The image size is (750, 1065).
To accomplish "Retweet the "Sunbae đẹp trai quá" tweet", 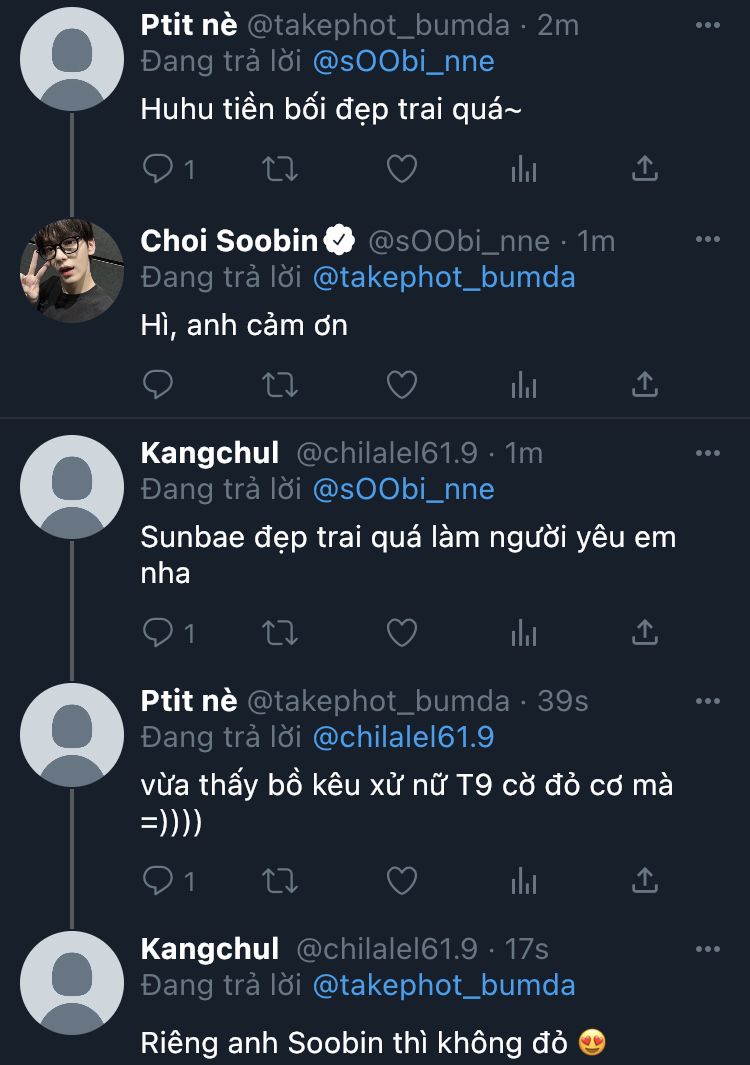I will coord(280,632).
